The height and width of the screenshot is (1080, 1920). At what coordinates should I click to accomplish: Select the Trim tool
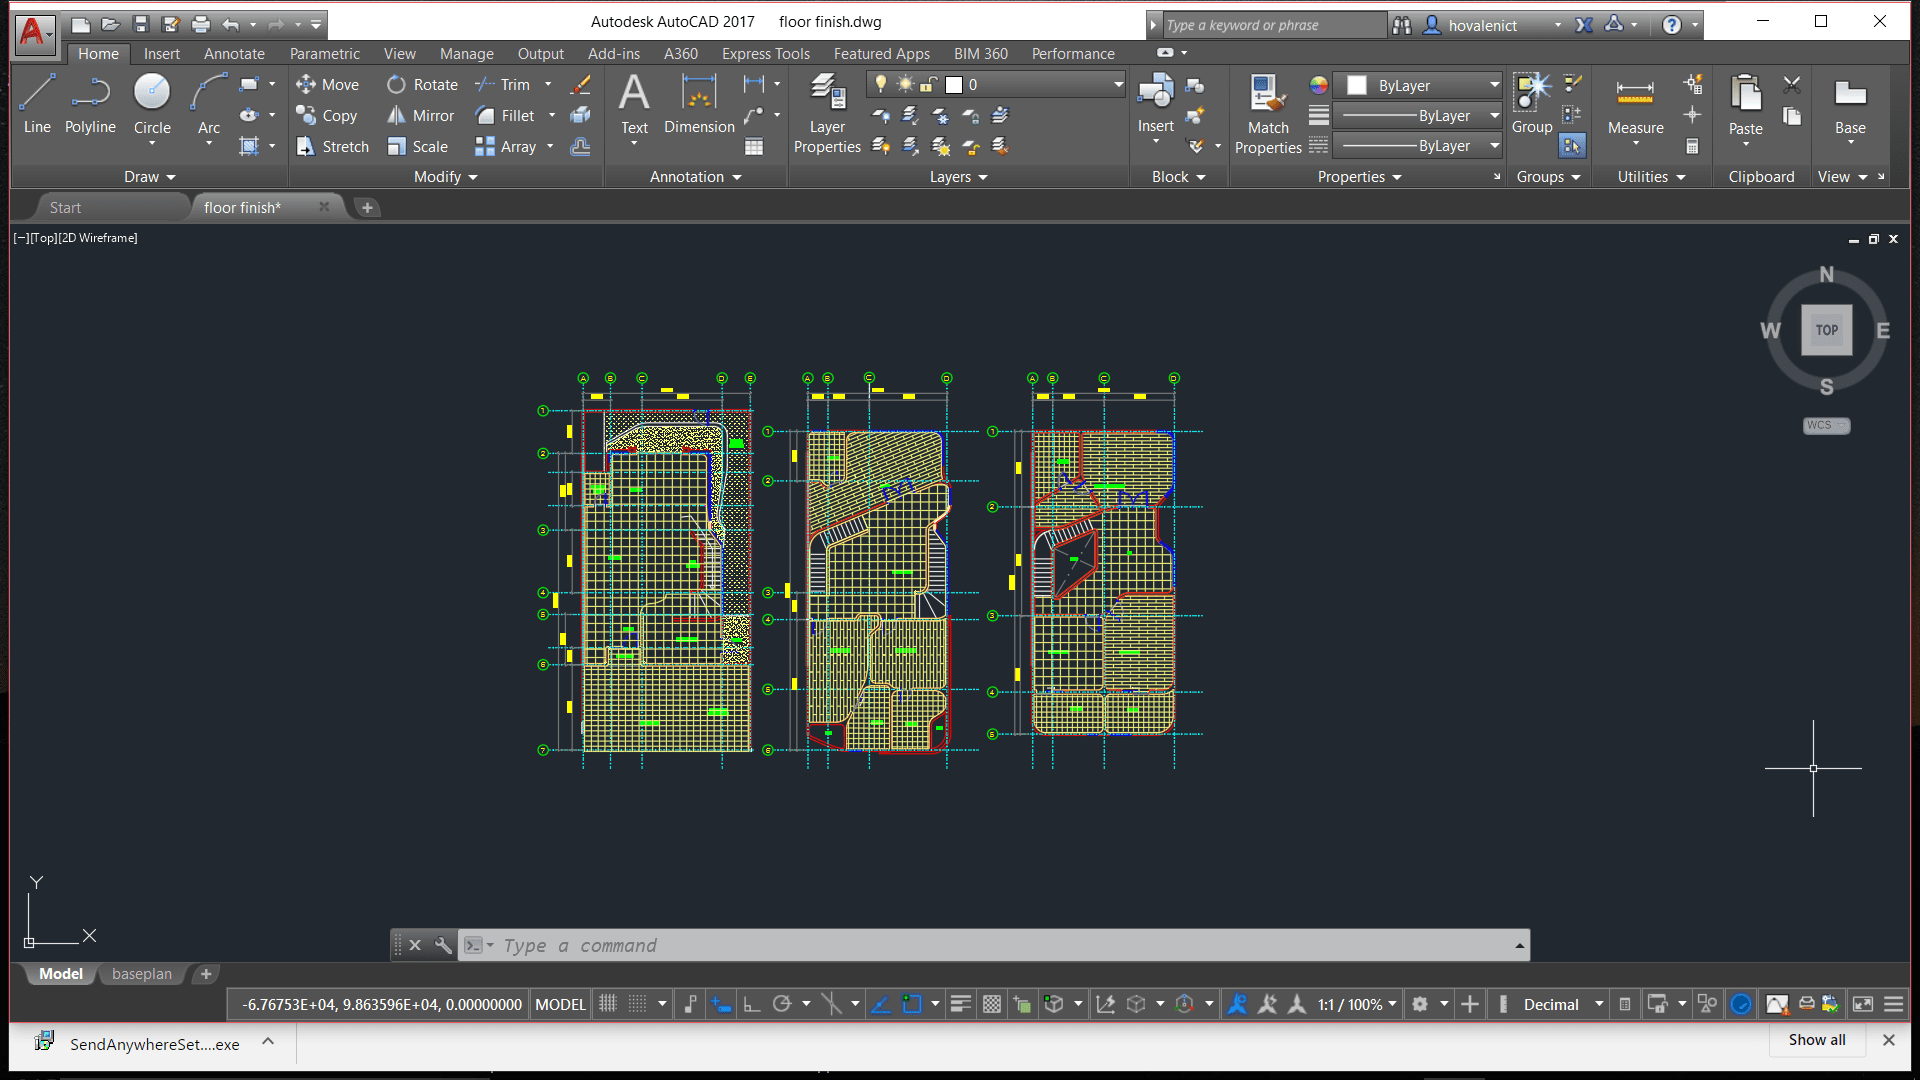[513, 84]
